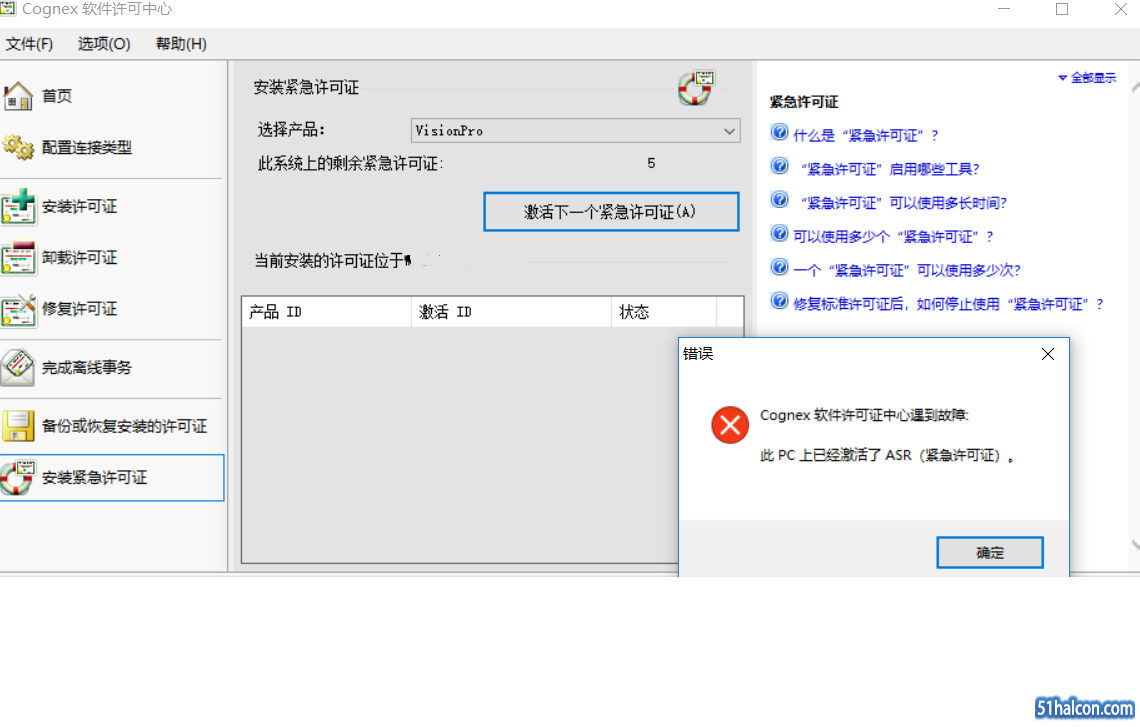The width and height of the screenshot is (1140, 727).
Task: Click help icon beside 可以使用多长时间
Action: pos(779,200)
